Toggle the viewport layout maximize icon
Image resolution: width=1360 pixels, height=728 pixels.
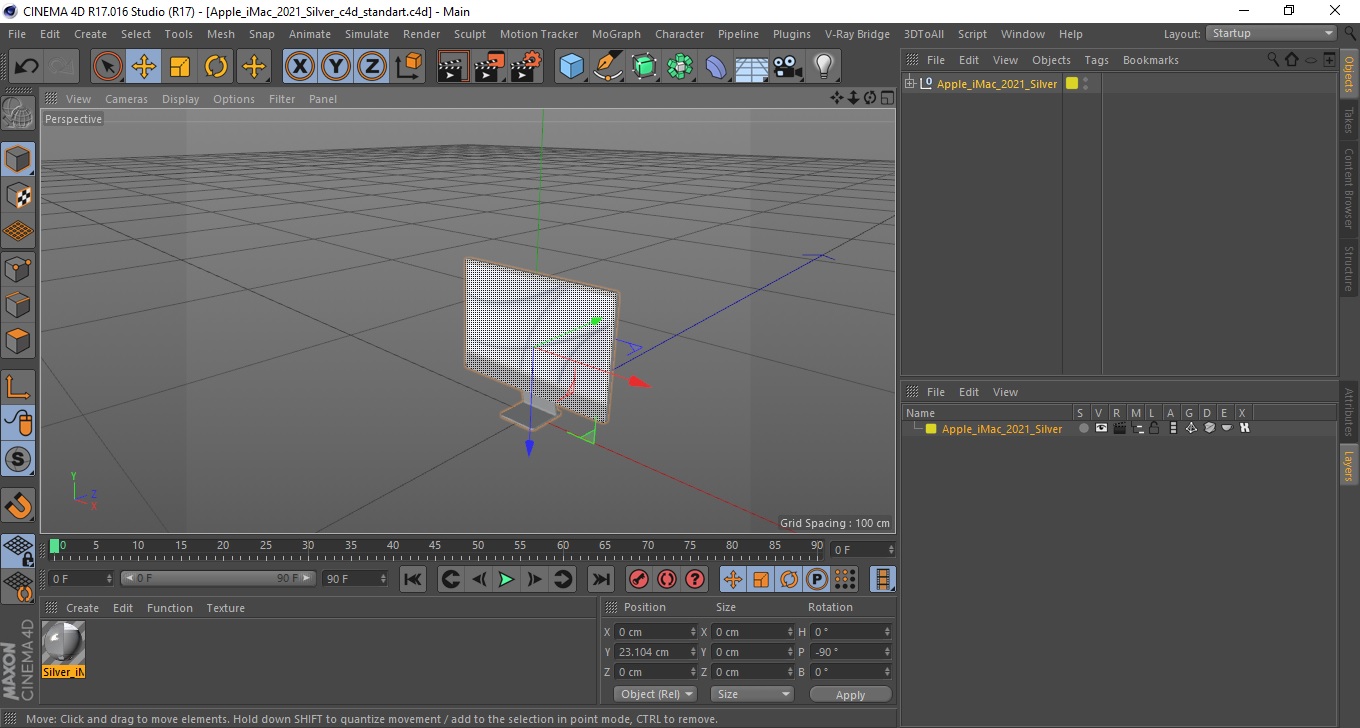click(x=887, y=98)
